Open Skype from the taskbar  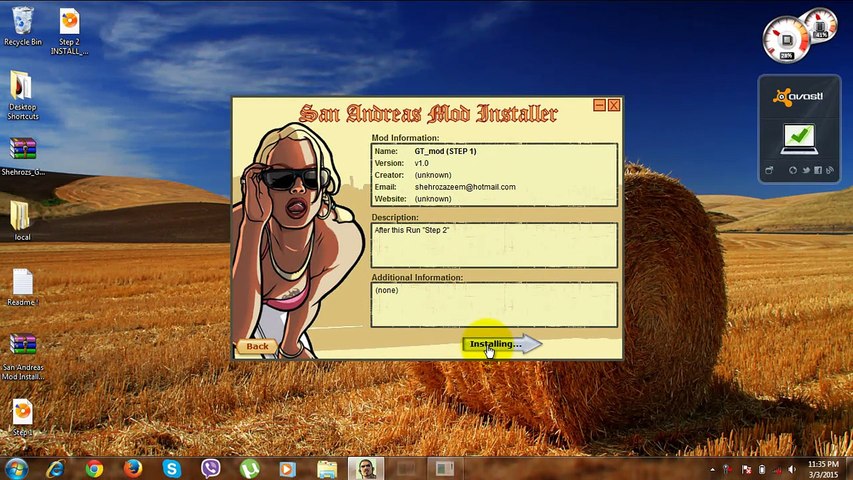coord(171,468)
